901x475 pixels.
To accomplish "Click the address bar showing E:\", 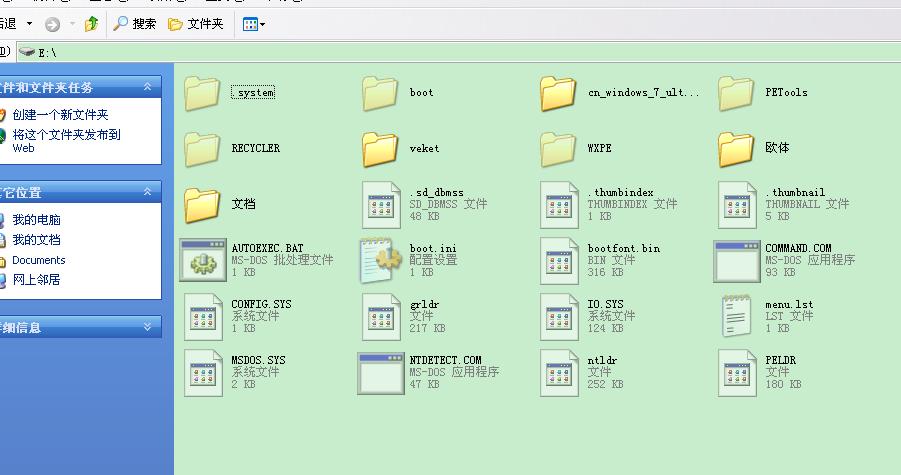I will tap(459, 52).
